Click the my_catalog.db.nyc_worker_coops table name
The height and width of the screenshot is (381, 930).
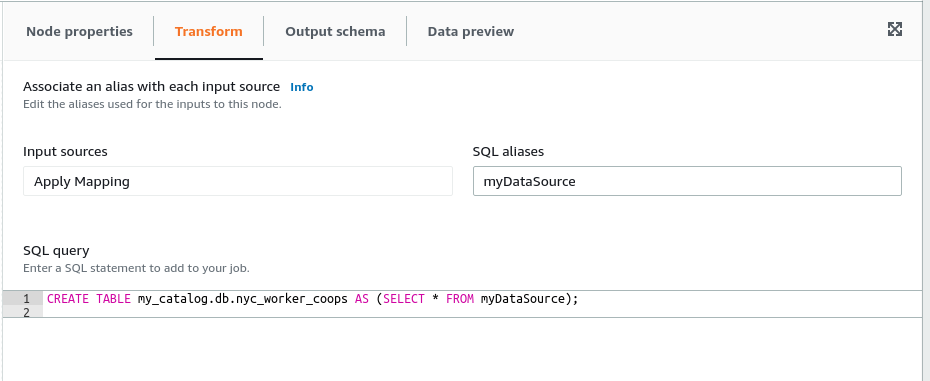(243, 299)
